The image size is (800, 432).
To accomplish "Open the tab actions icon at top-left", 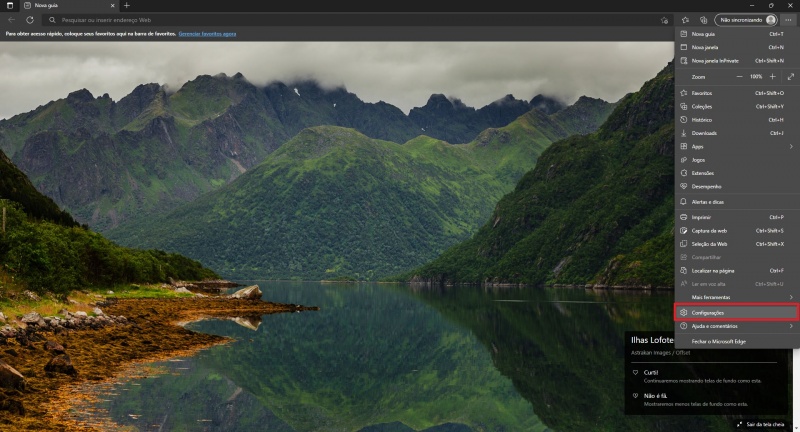I will tap(9, 5).
